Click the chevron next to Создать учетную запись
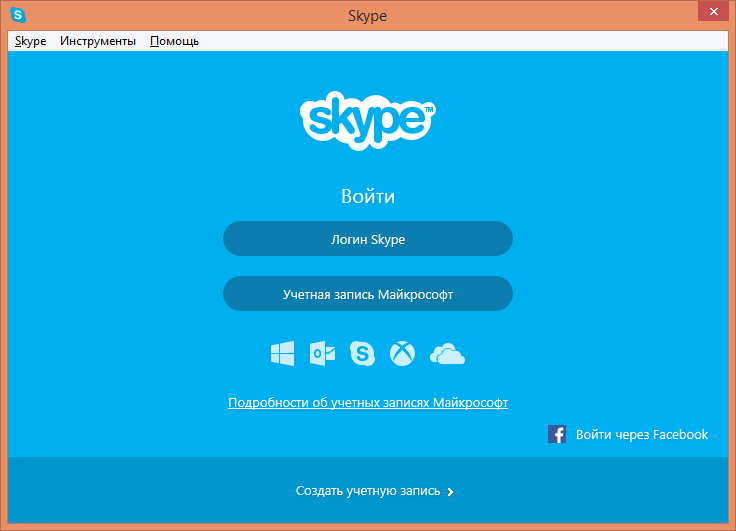The height and width of the screenshot is (531, 736). (x=451, y=492)
